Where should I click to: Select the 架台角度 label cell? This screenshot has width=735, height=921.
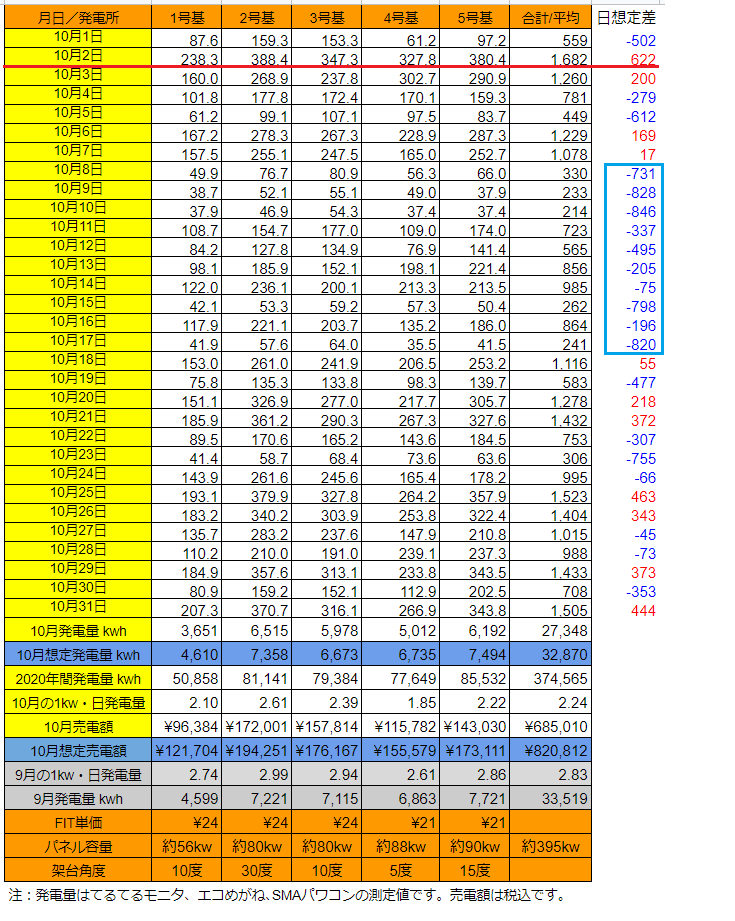(x=78, y=870)
